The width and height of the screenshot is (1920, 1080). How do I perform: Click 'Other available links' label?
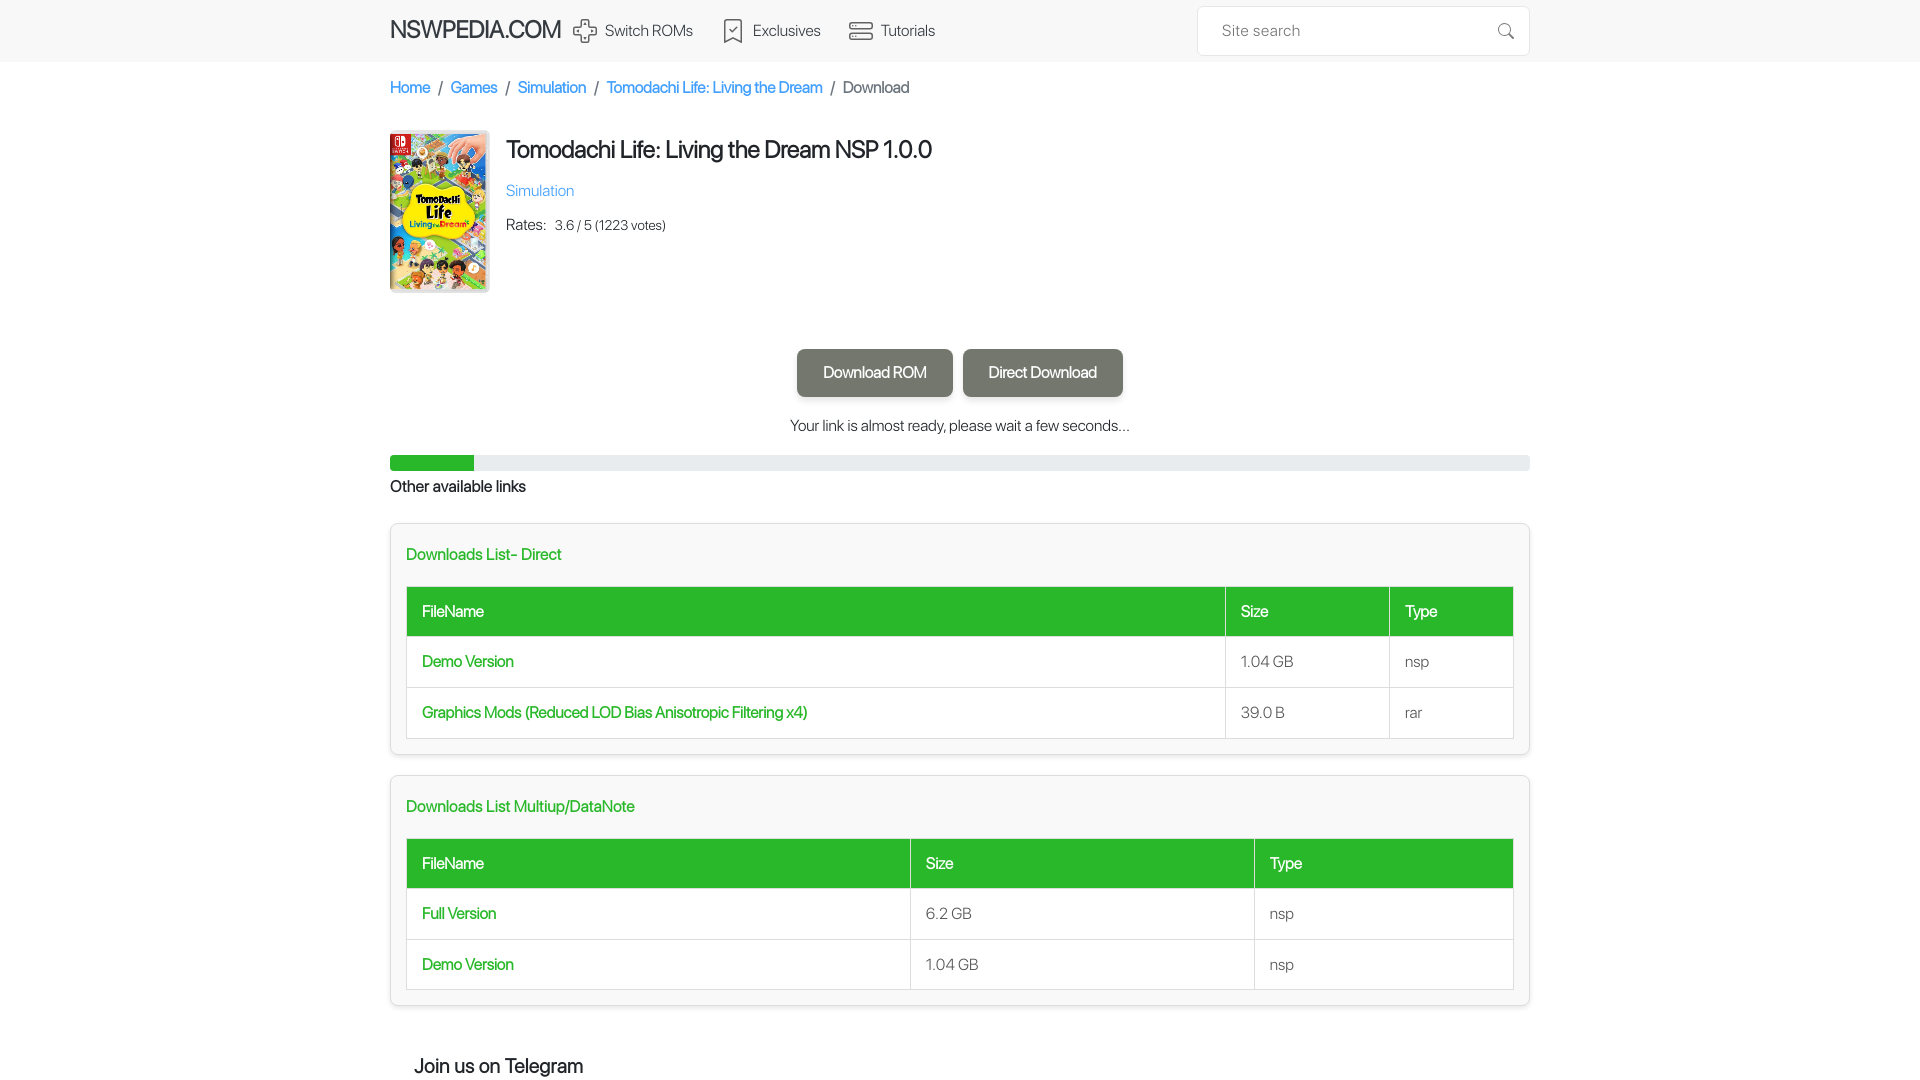pos(458,487)
